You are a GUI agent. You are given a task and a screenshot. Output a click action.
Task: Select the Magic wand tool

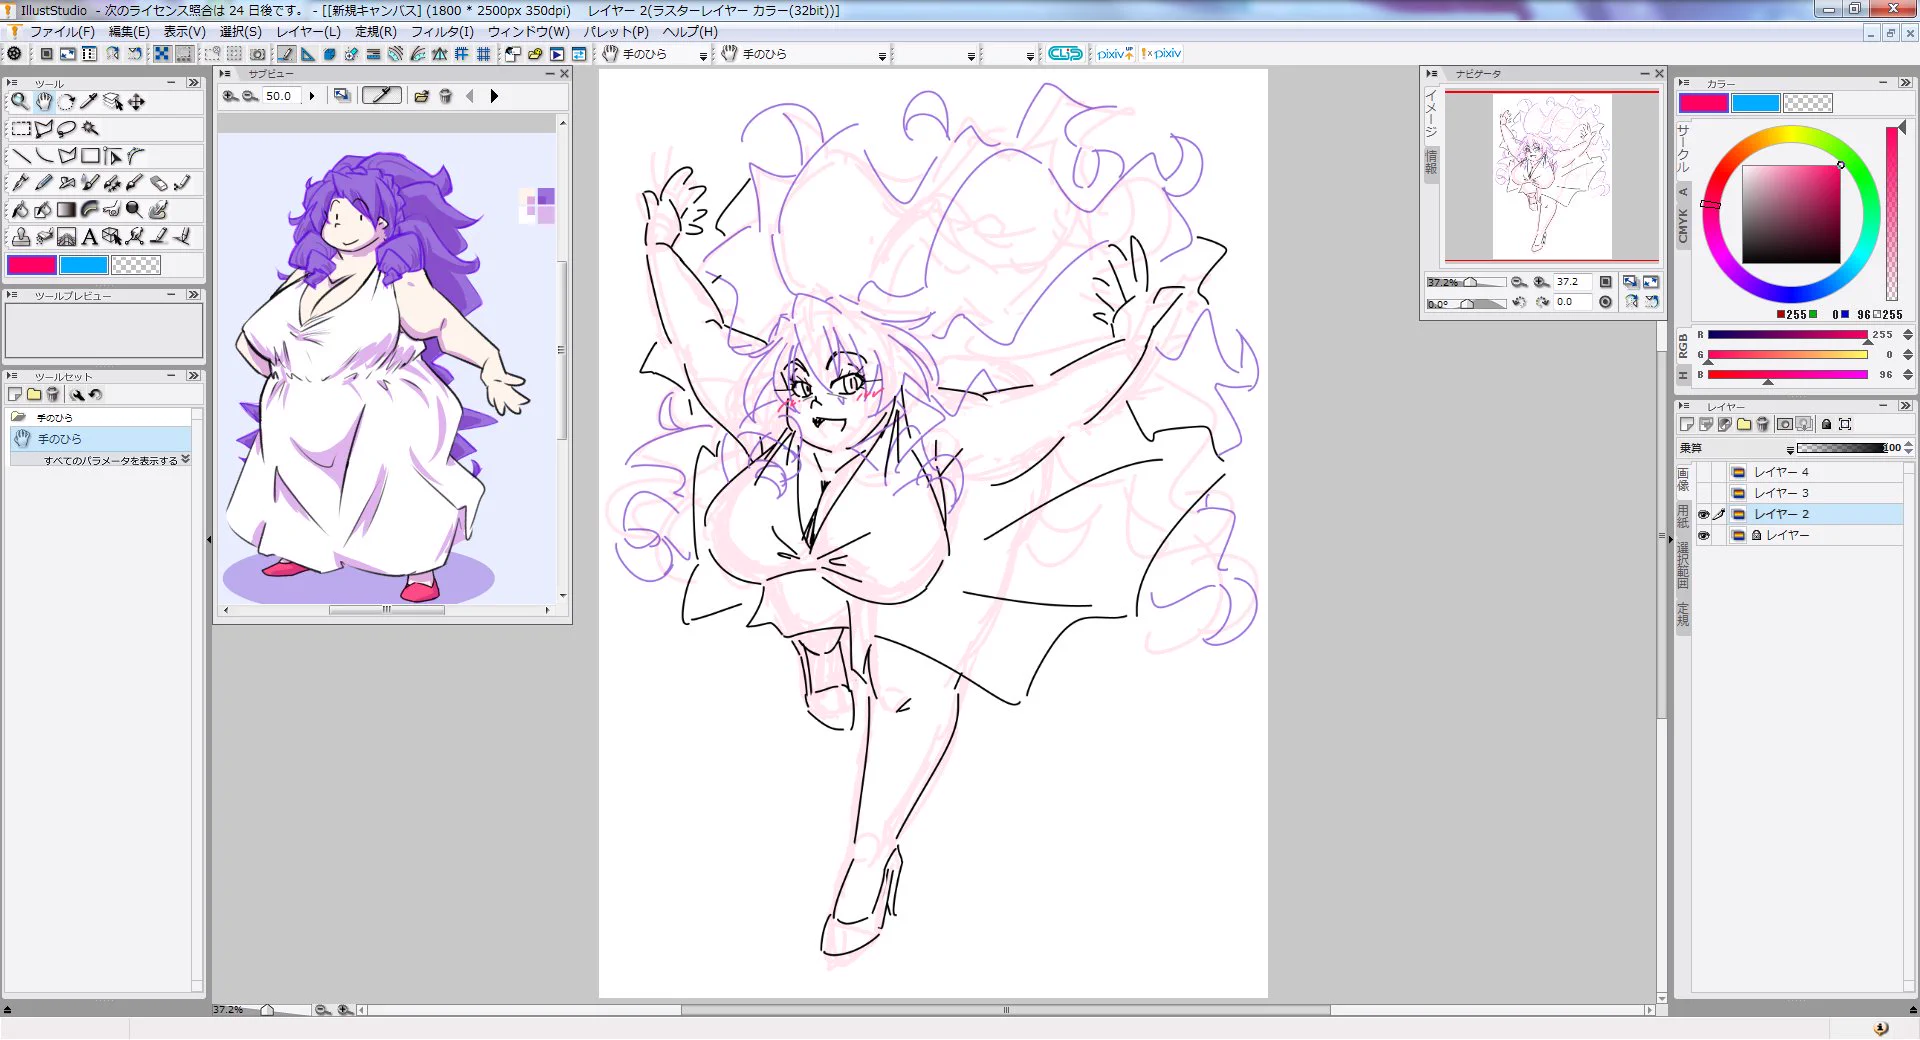click(x=90, y=129)
